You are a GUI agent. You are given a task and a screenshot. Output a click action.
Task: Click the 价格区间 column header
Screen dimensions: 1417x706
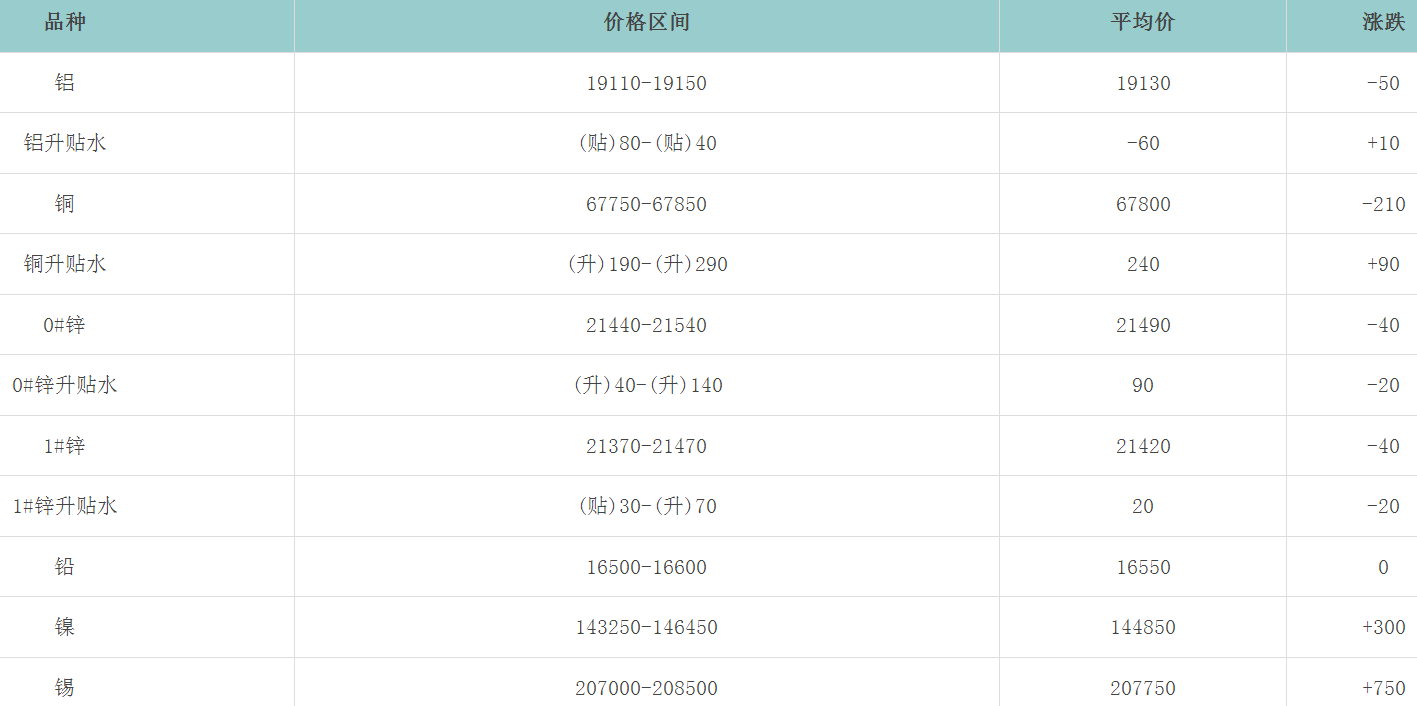click(646, 23)
